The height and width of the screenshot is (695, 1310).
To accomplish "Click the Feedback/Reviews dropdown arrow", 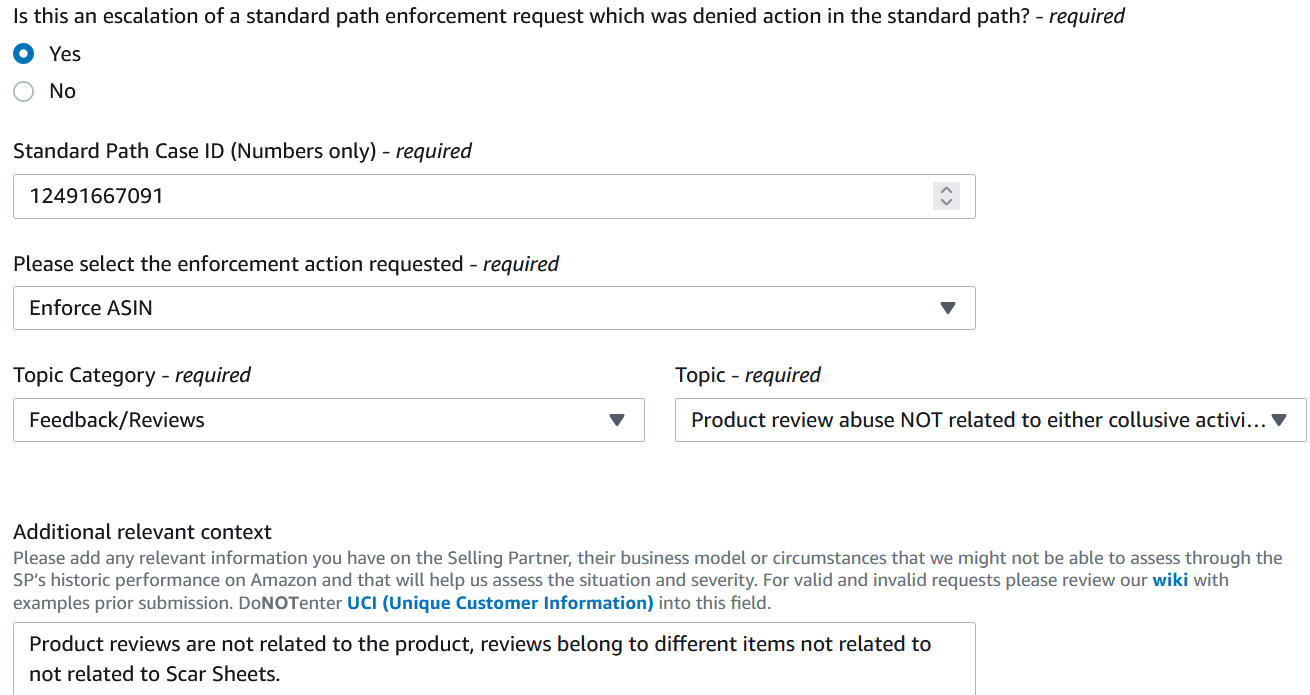I will tap(617, 420).
